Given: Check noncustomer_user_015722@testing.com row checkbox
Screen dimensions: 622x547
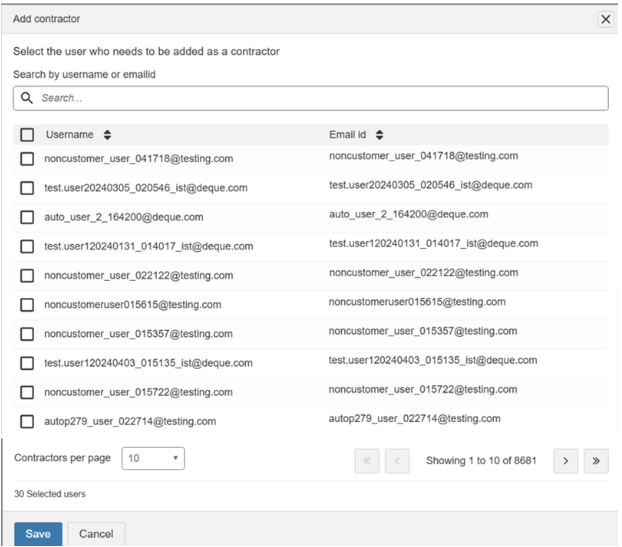Looking at the screenshot, I should coord(27,392).
